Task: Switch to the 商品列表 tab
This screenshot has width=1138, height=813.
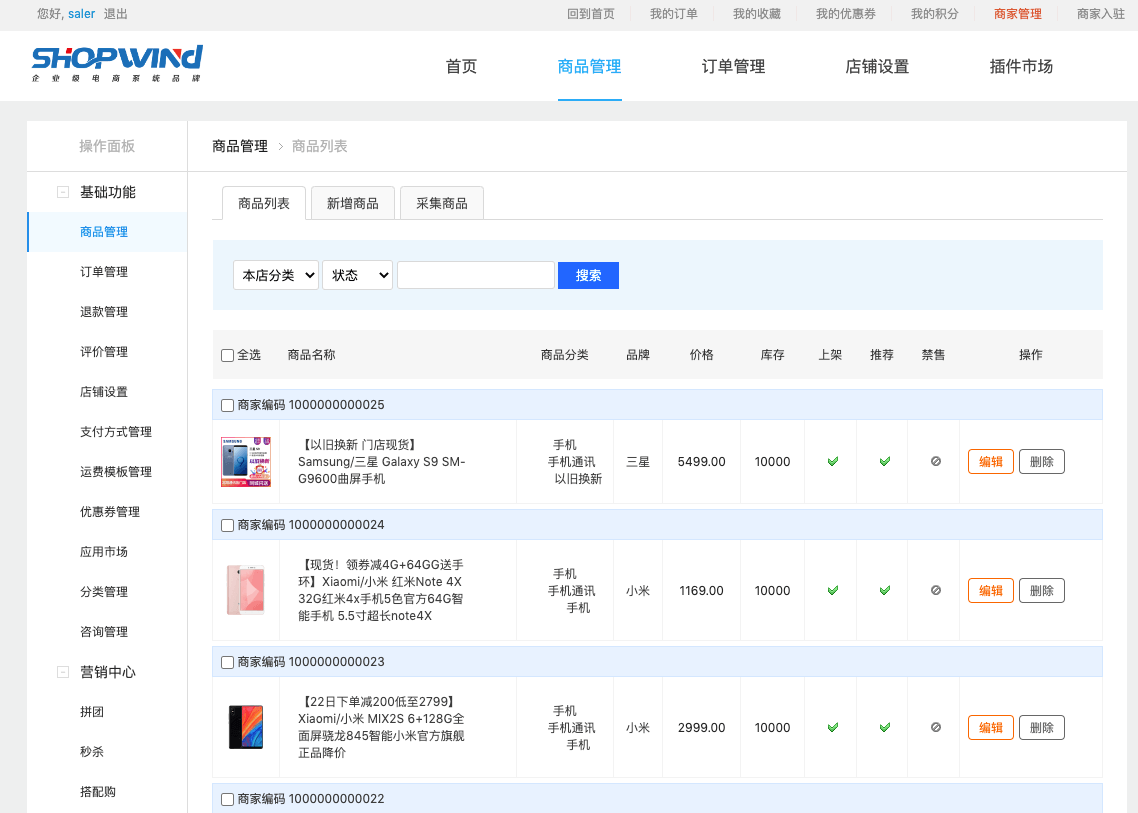Action: (263, 203)
